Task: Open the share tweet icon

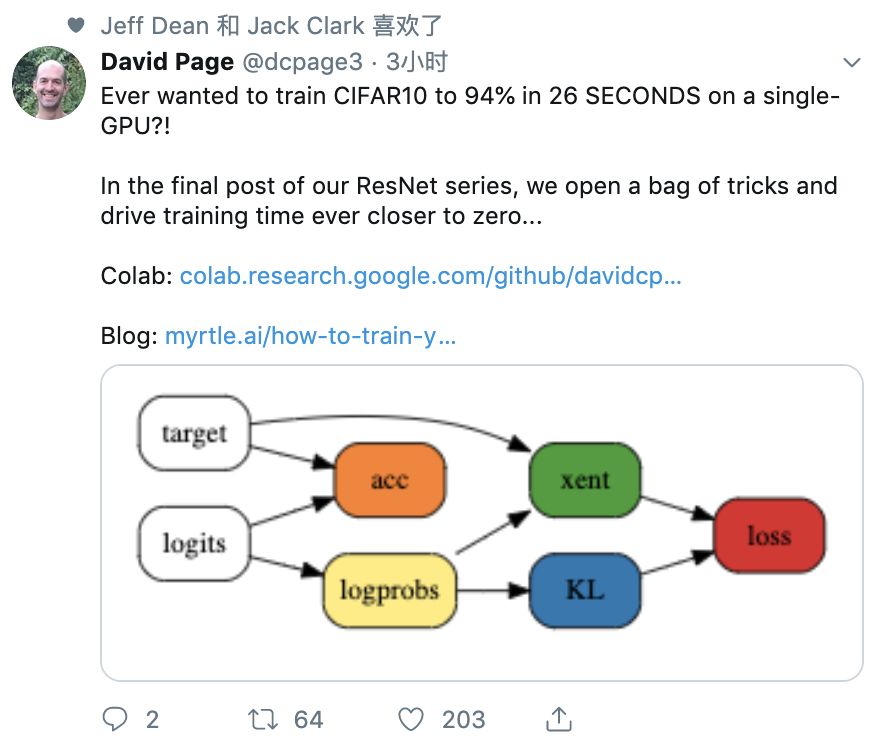Action: (559, 718)
